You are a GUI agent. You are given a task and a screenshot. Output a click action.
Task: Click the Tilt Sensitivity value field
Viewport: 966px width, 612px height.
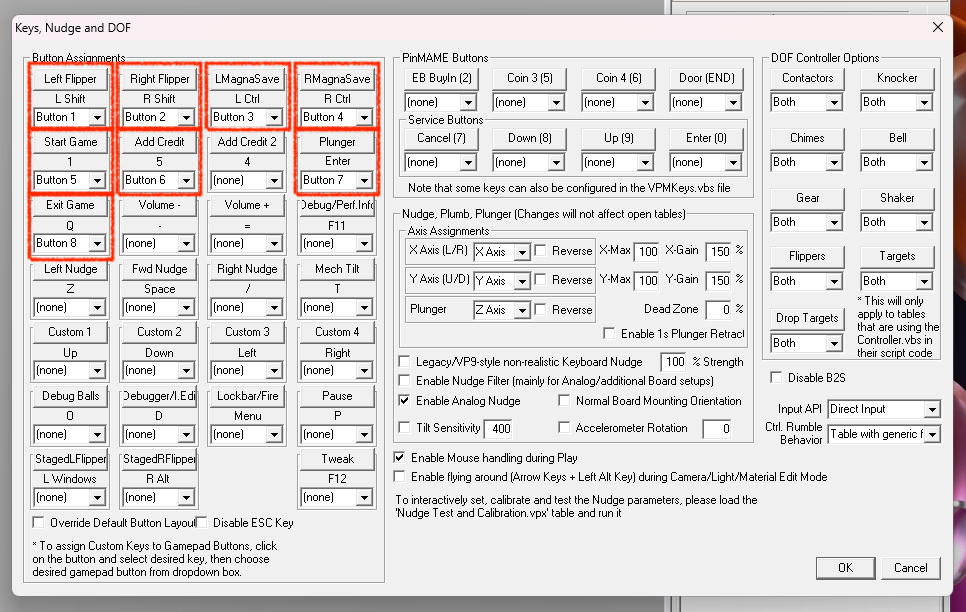(498, 429)
